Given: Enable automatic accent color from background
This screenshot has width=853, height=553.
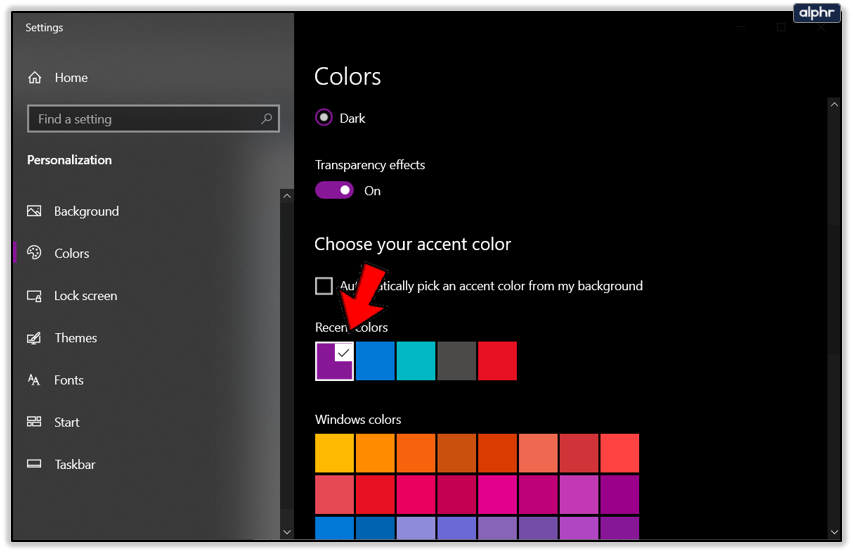Looking at the screenshot, I should 324,286.
